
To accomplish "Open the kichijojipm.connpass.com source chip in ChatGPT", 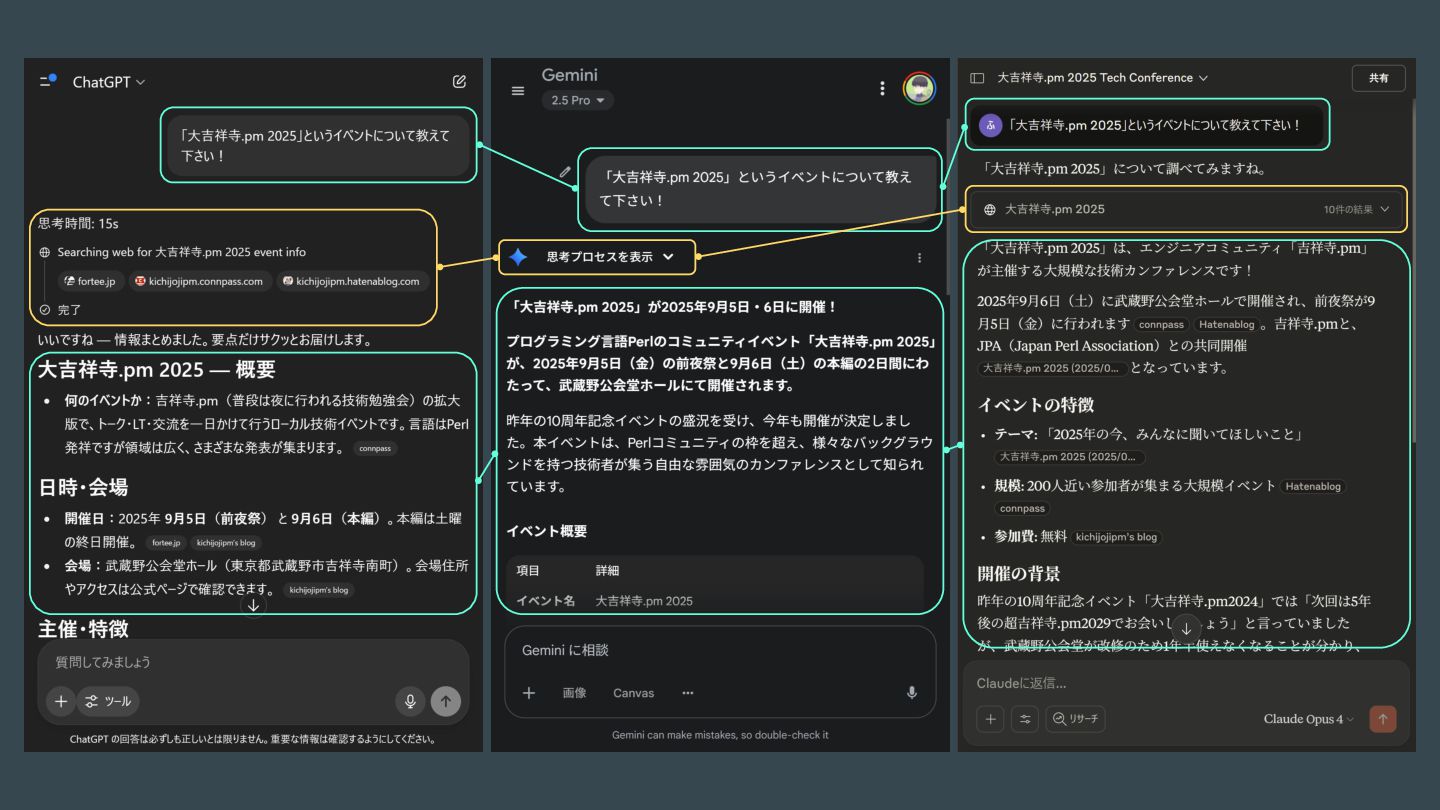I will point(199,281).
